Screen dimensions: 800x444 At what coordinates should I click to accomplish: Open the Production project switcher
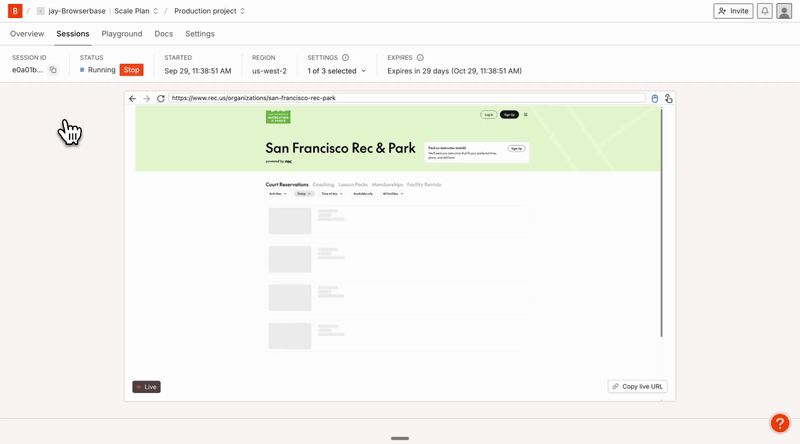pyautogui.click(x=209, y=11)
